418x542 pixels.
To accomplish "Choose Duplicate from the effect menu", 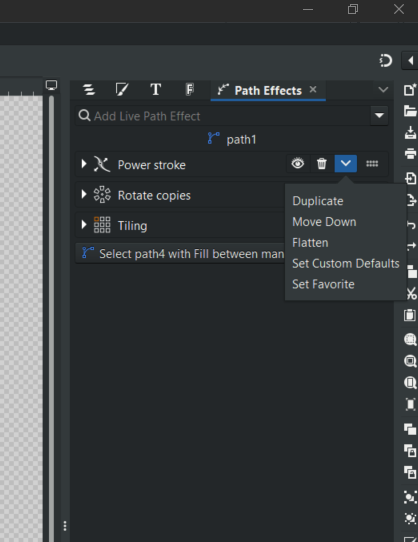I will click(x=318, y=201).
